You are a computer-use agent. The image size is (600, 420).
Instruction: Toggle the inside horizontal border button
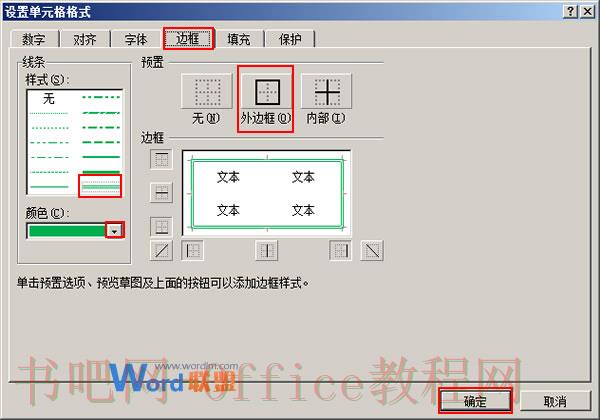tap(161, 192)
